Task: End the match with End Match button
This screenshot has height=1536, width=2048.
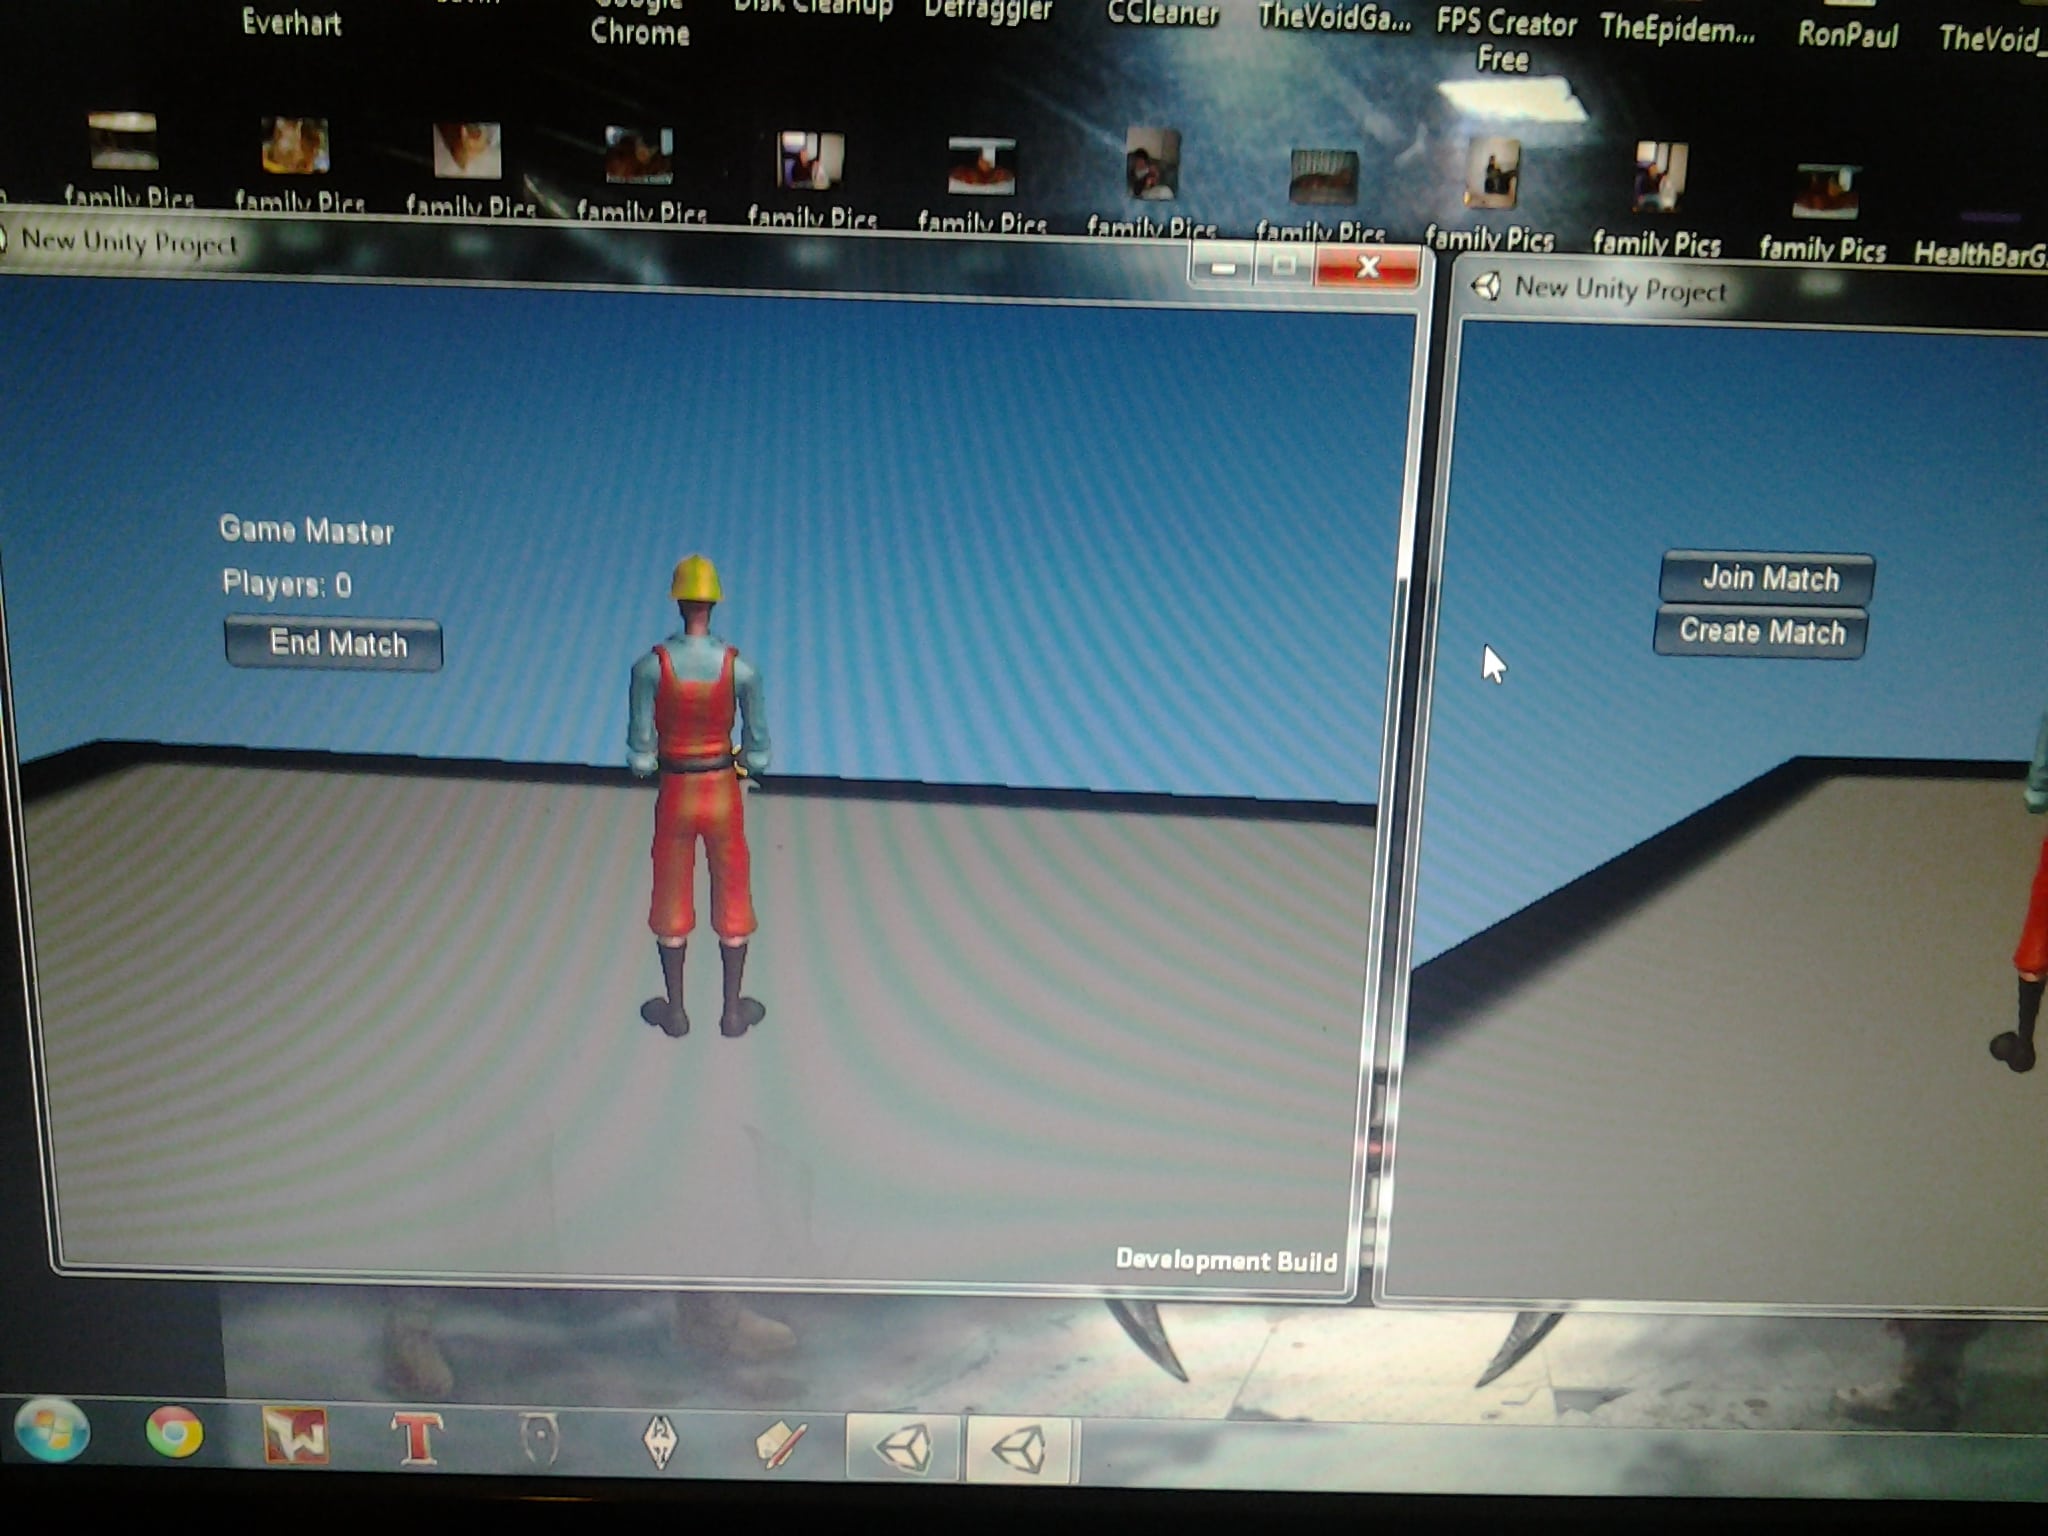Action: click(x=334, y=644)
